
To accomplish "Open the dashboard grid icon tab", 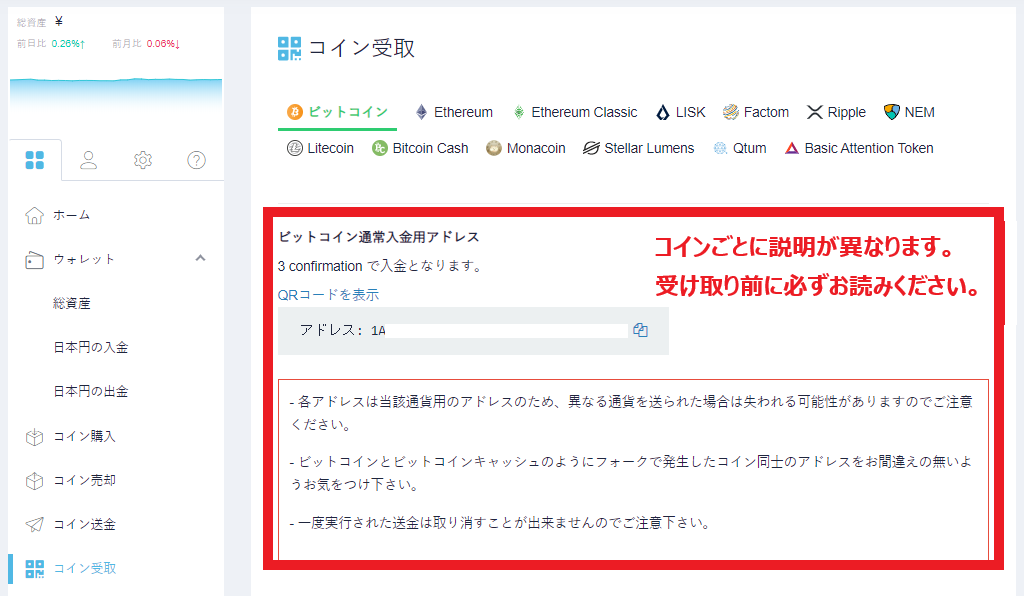I will point(35,160).
